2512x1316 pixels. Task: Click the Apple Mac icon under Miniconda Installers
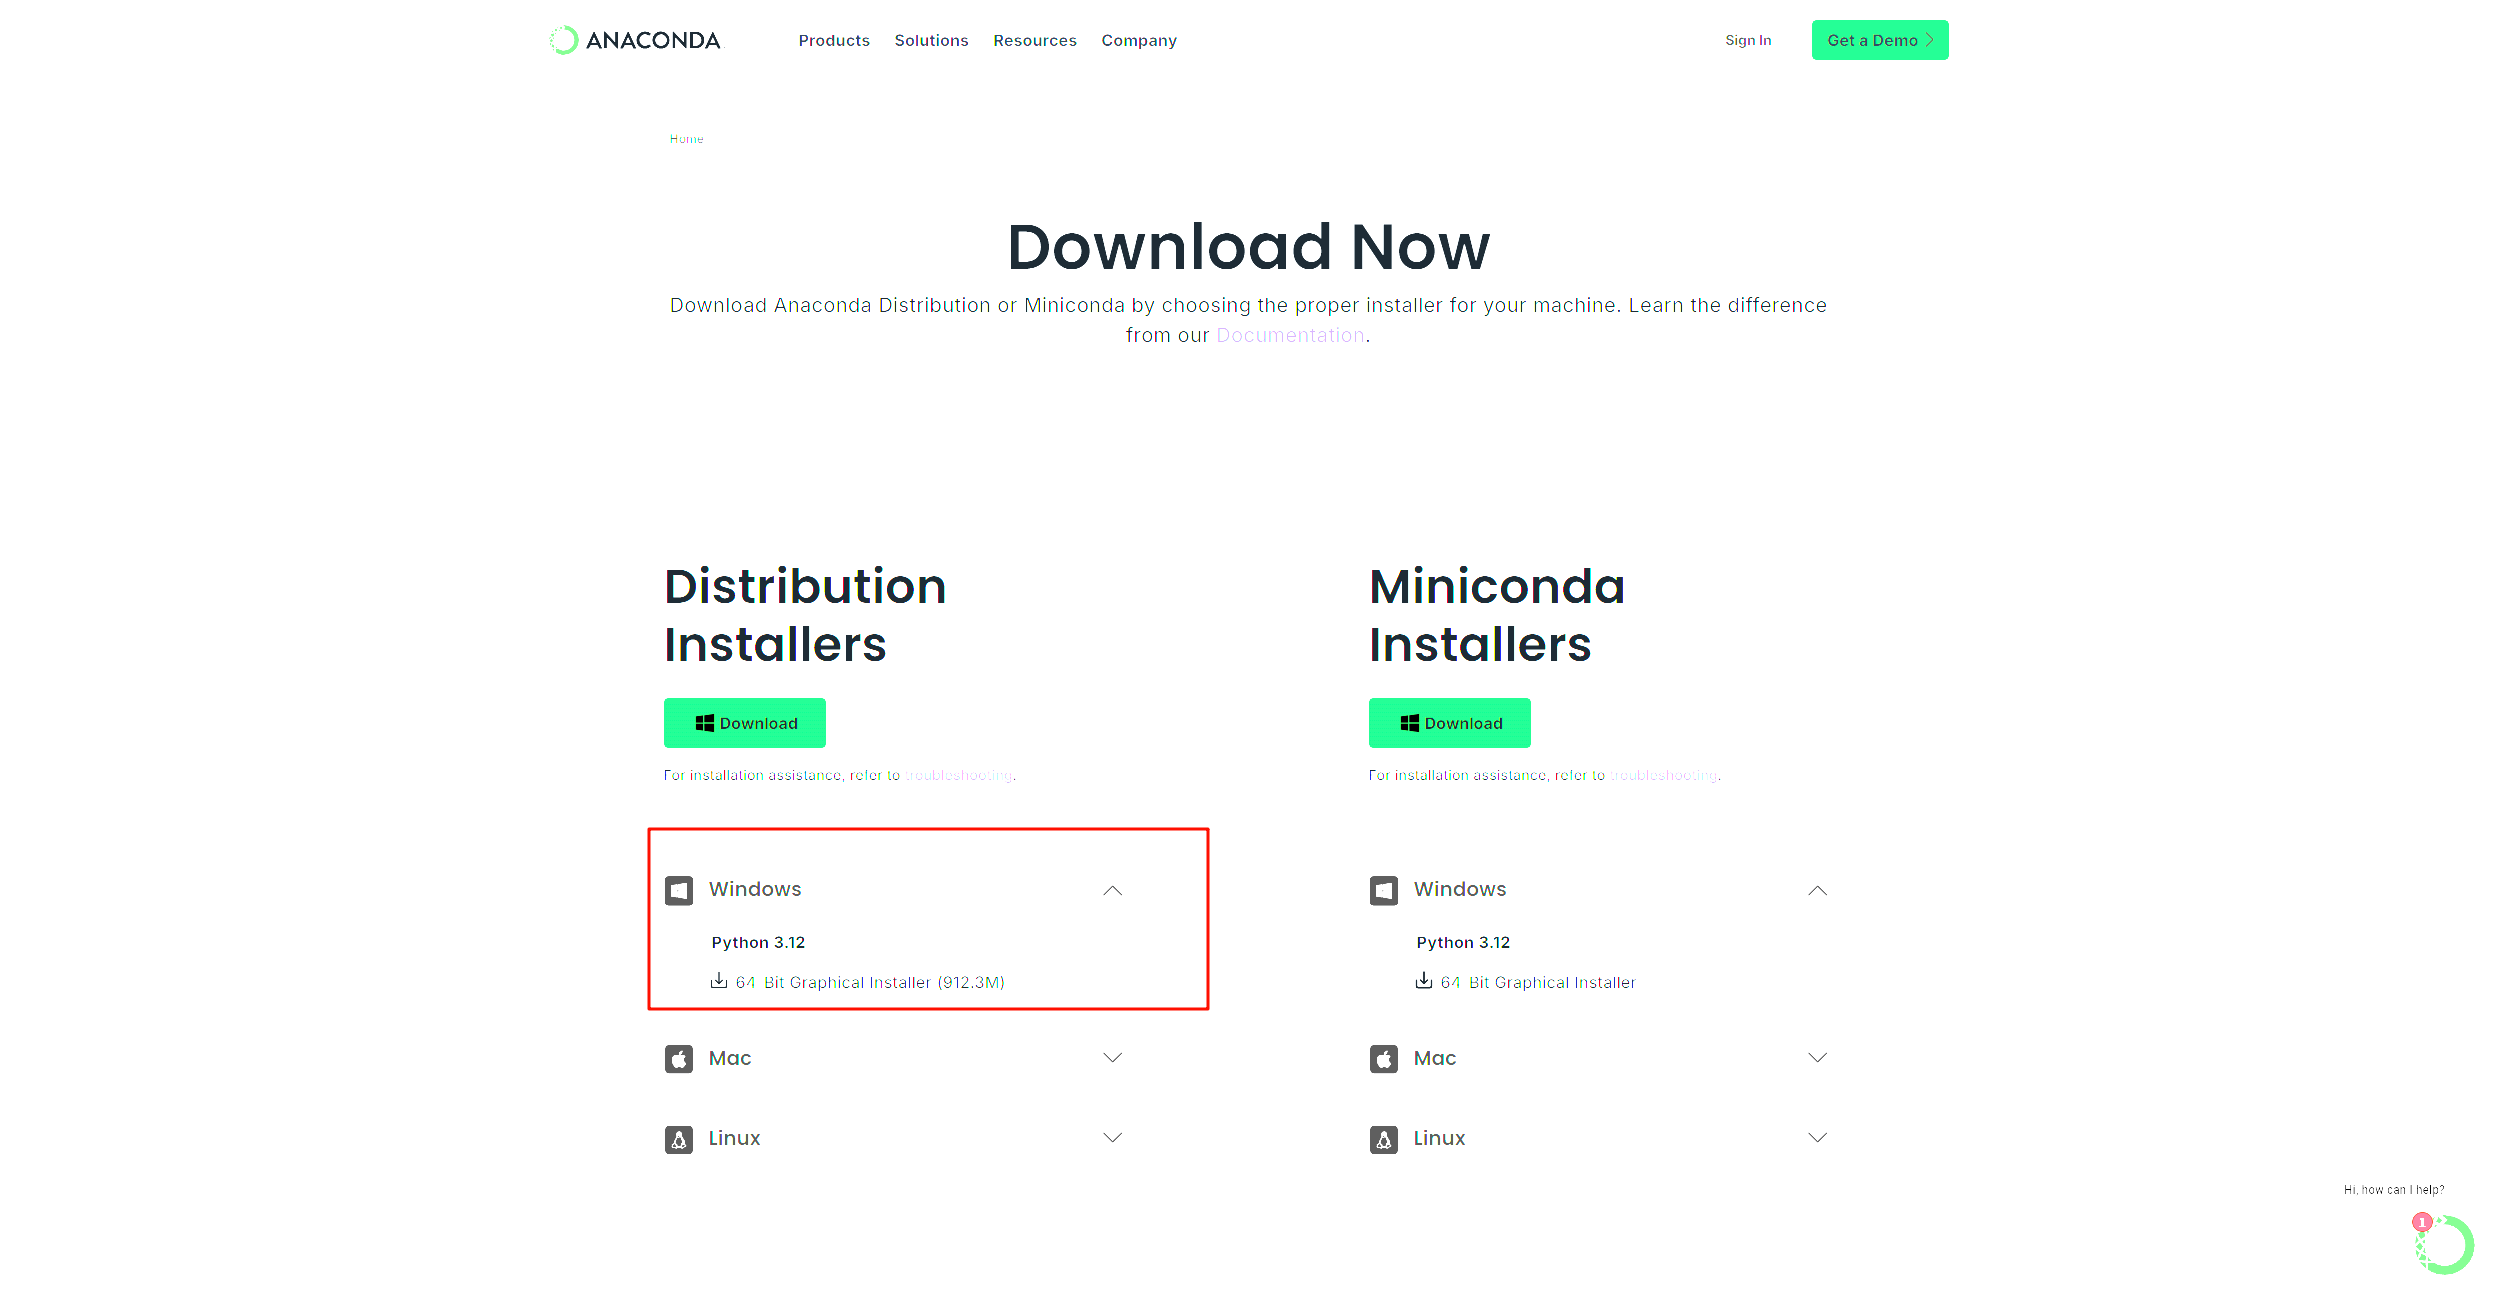(x=1384, y=1059)
